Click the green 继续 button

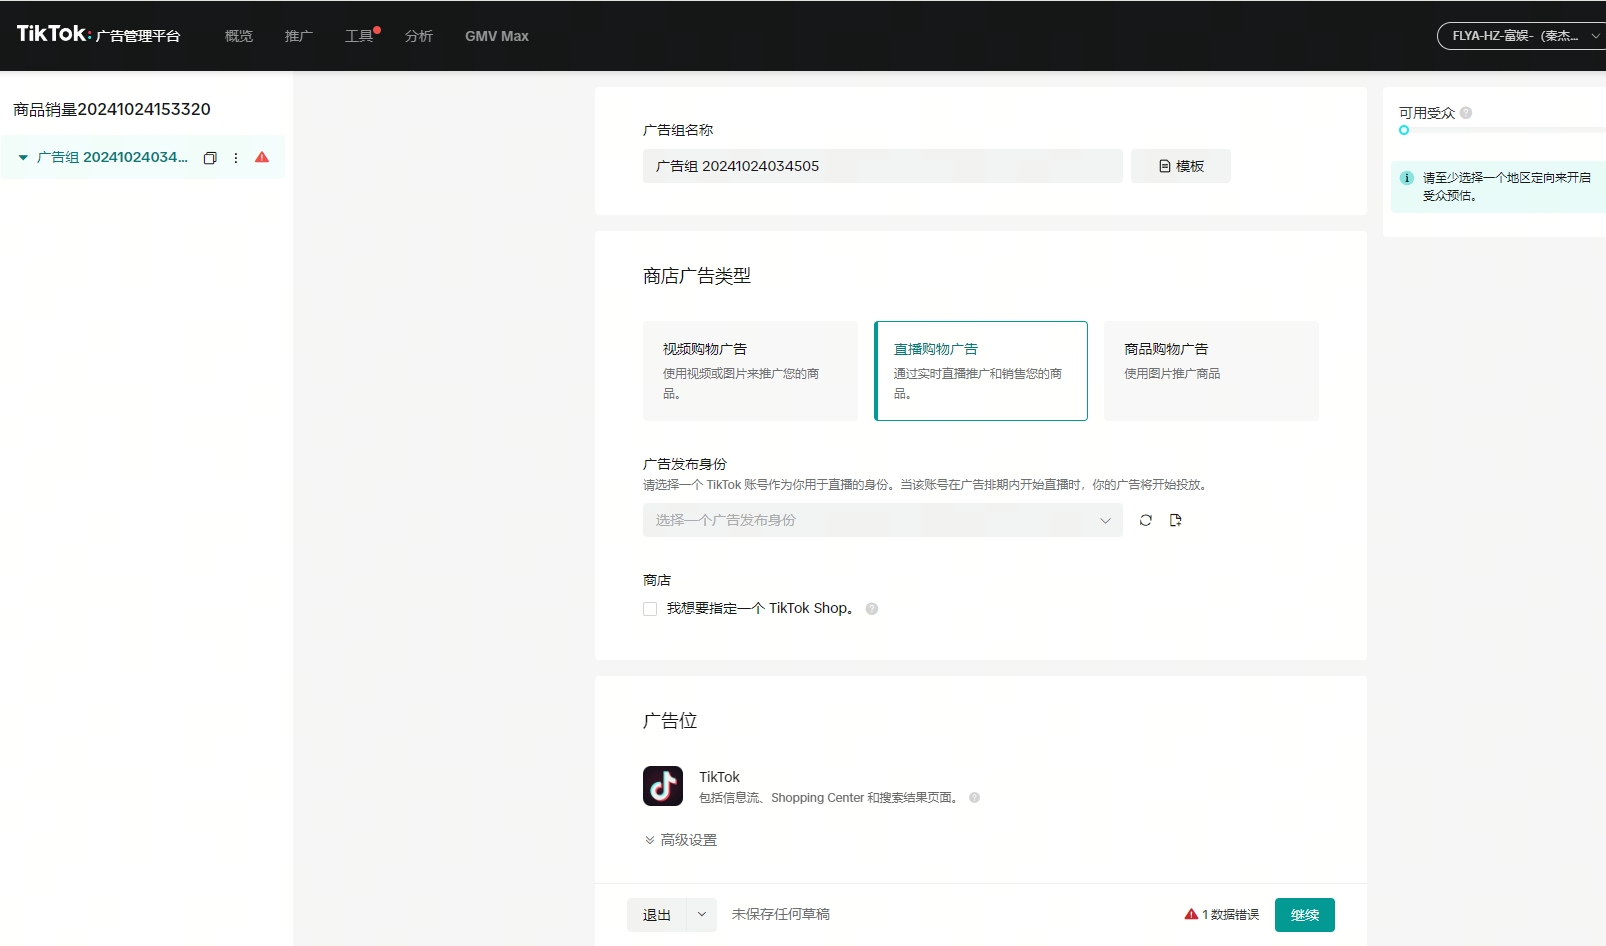click(1305, 915)
